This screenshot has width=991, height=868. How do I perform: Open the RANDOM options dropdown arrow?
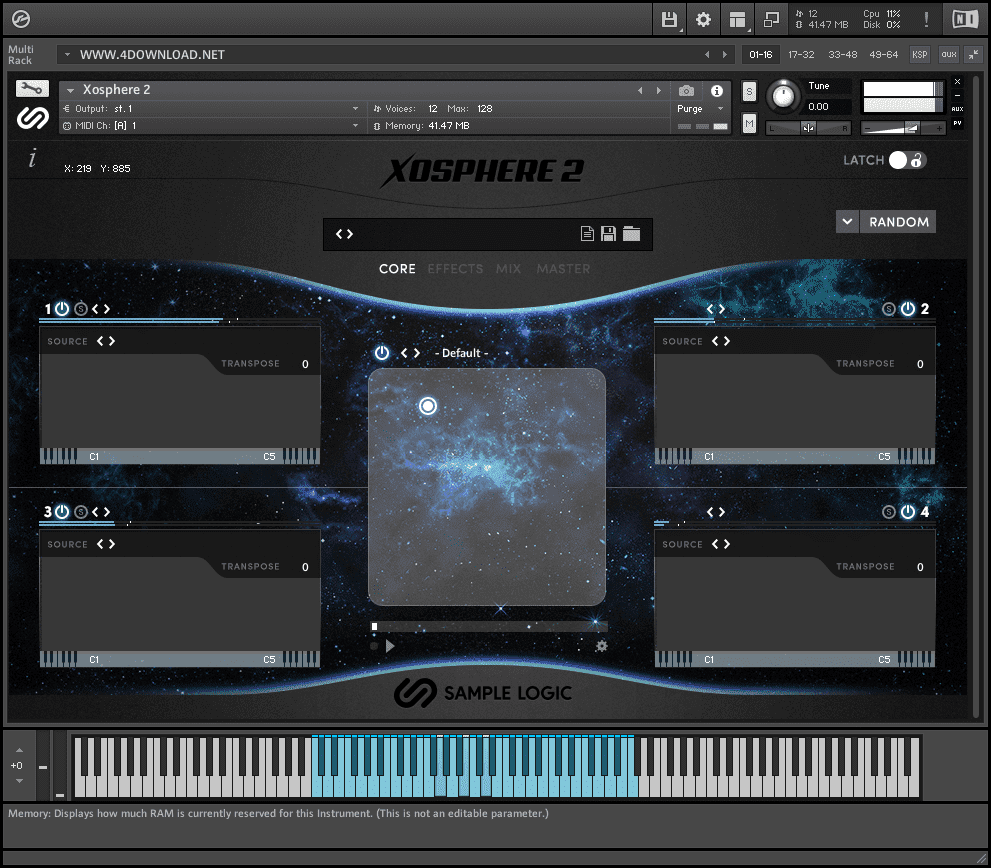coord(847,222)
